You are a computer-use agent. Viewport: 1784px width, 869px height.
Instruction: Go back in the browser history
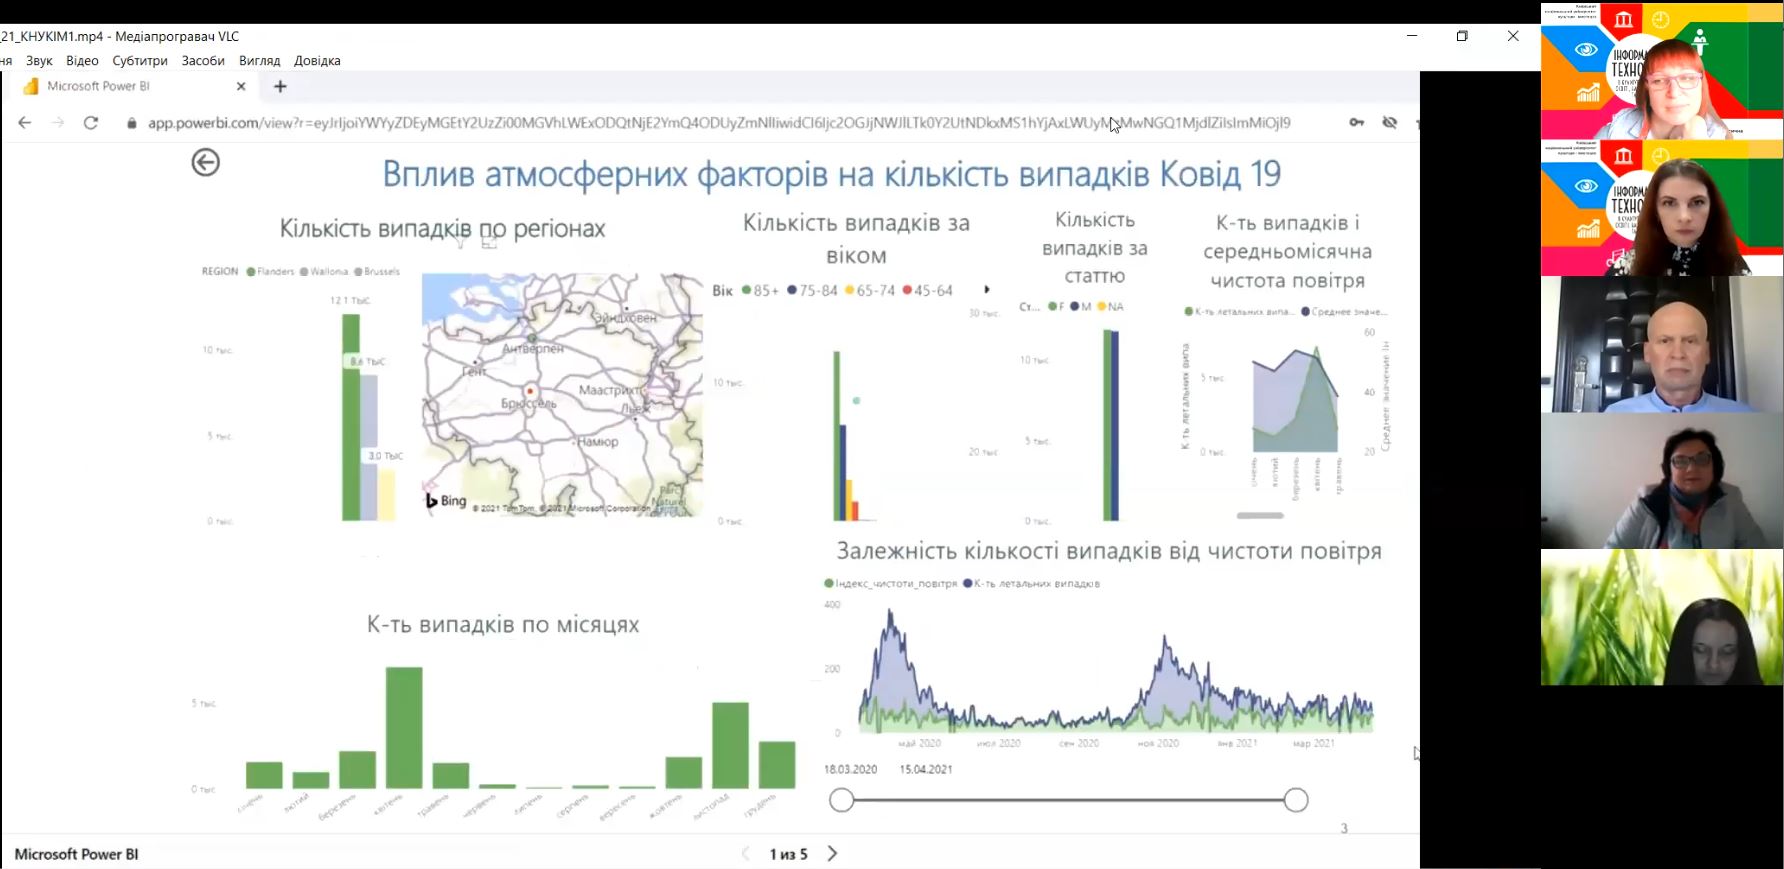[25, 123]
